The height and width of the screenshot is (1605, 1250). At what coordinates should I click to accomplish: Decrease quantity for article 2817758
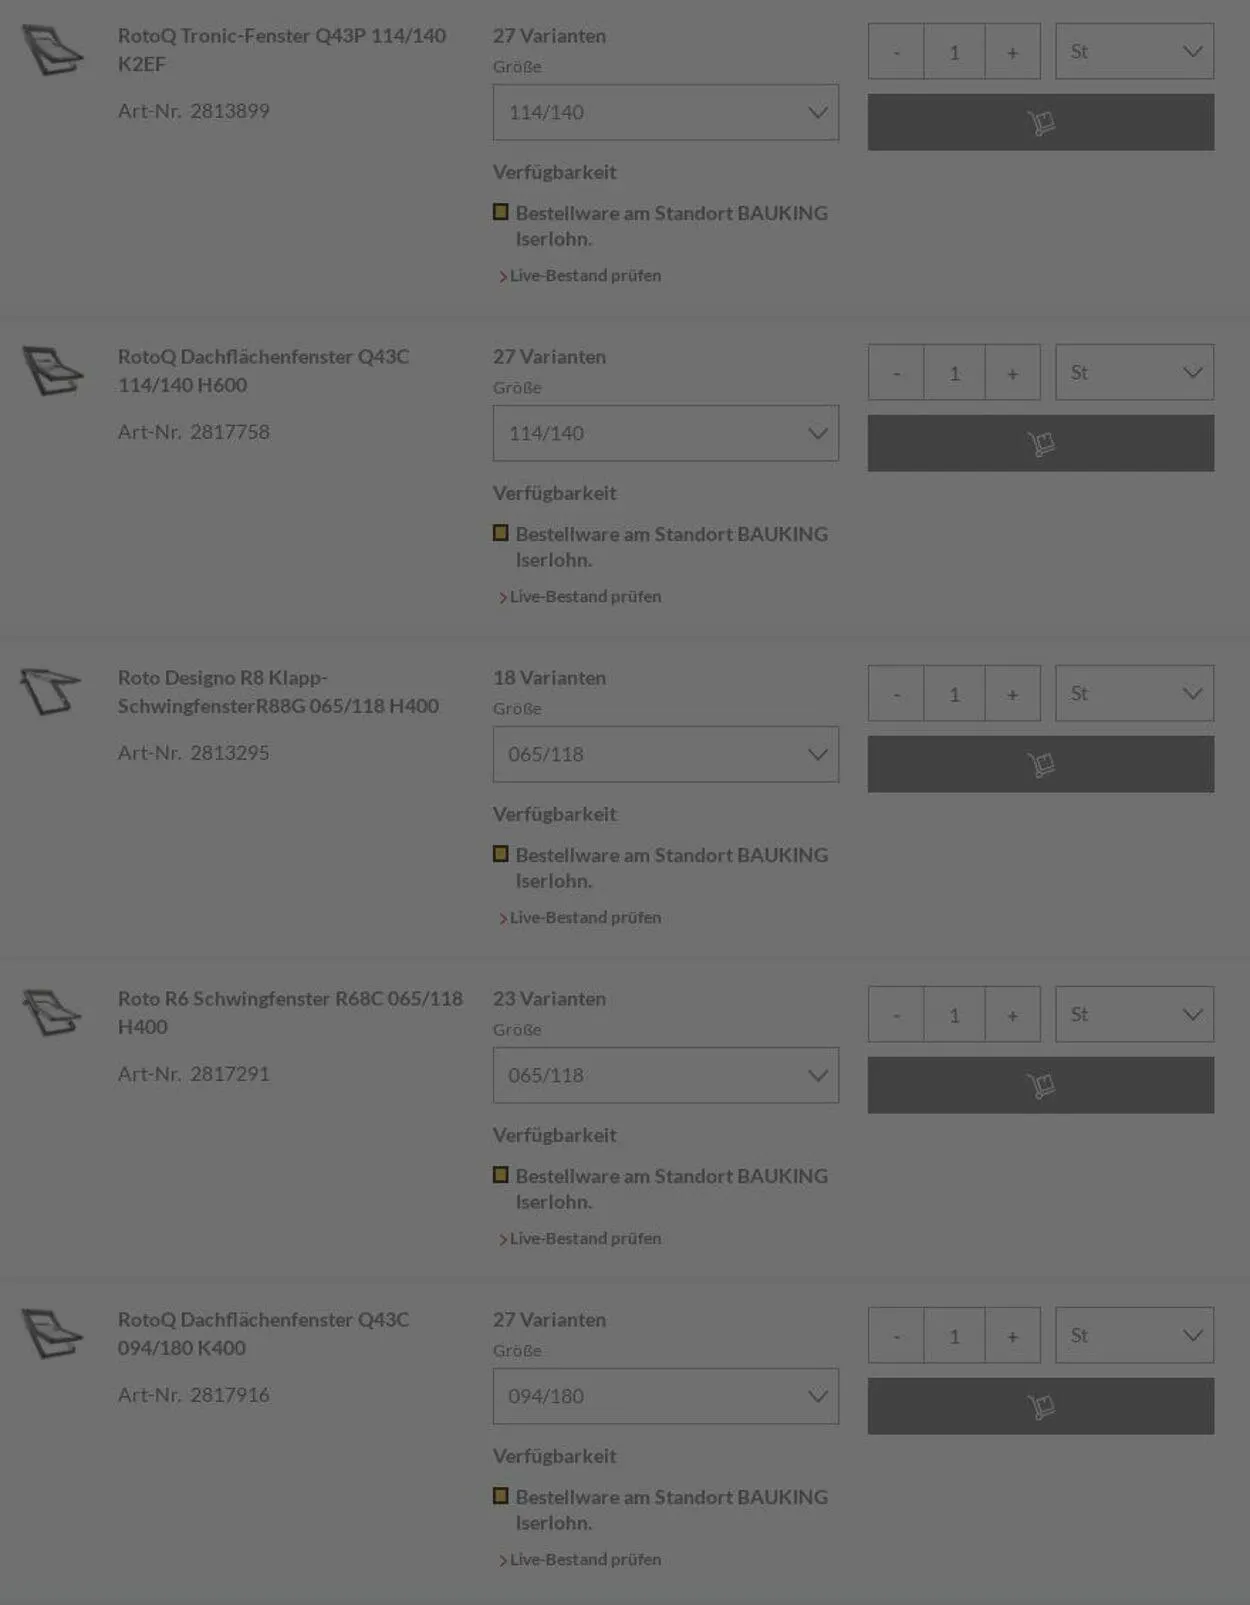coord(896,373)
